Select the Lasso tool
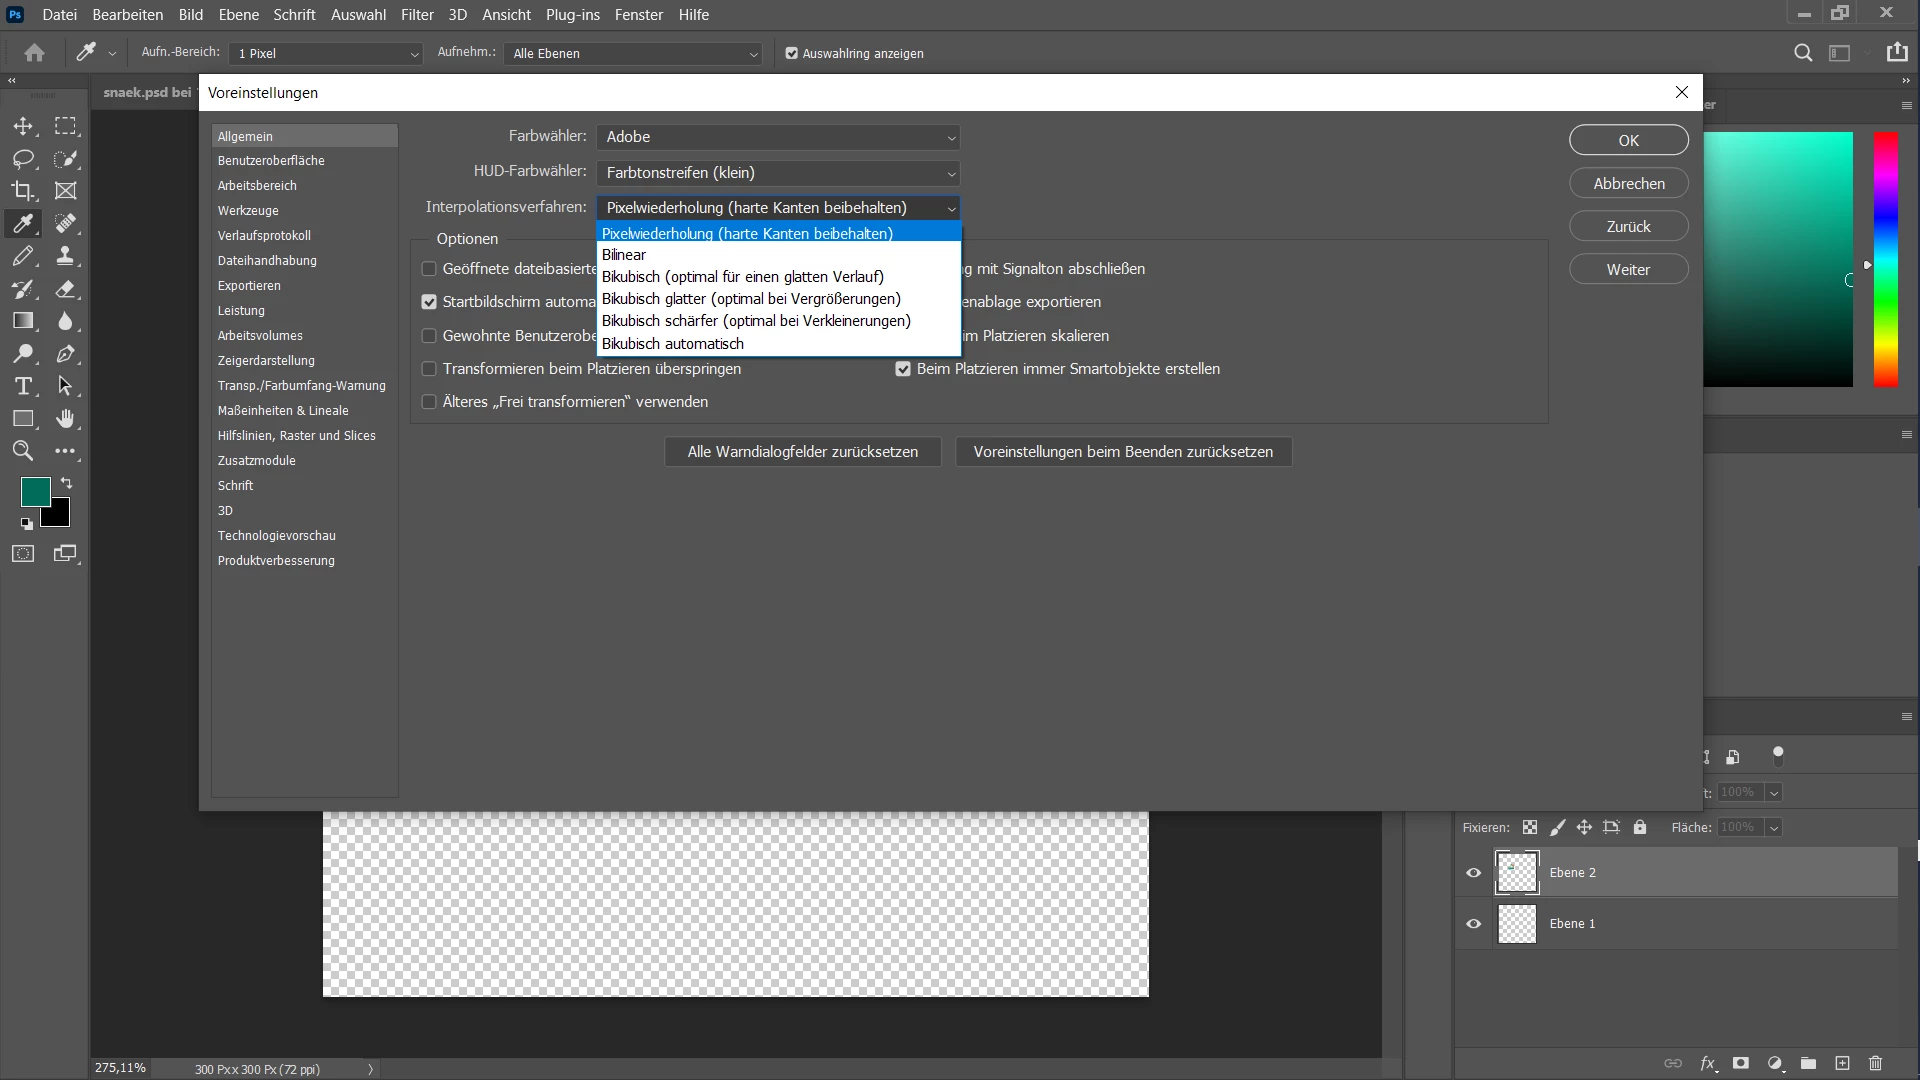 22,159
